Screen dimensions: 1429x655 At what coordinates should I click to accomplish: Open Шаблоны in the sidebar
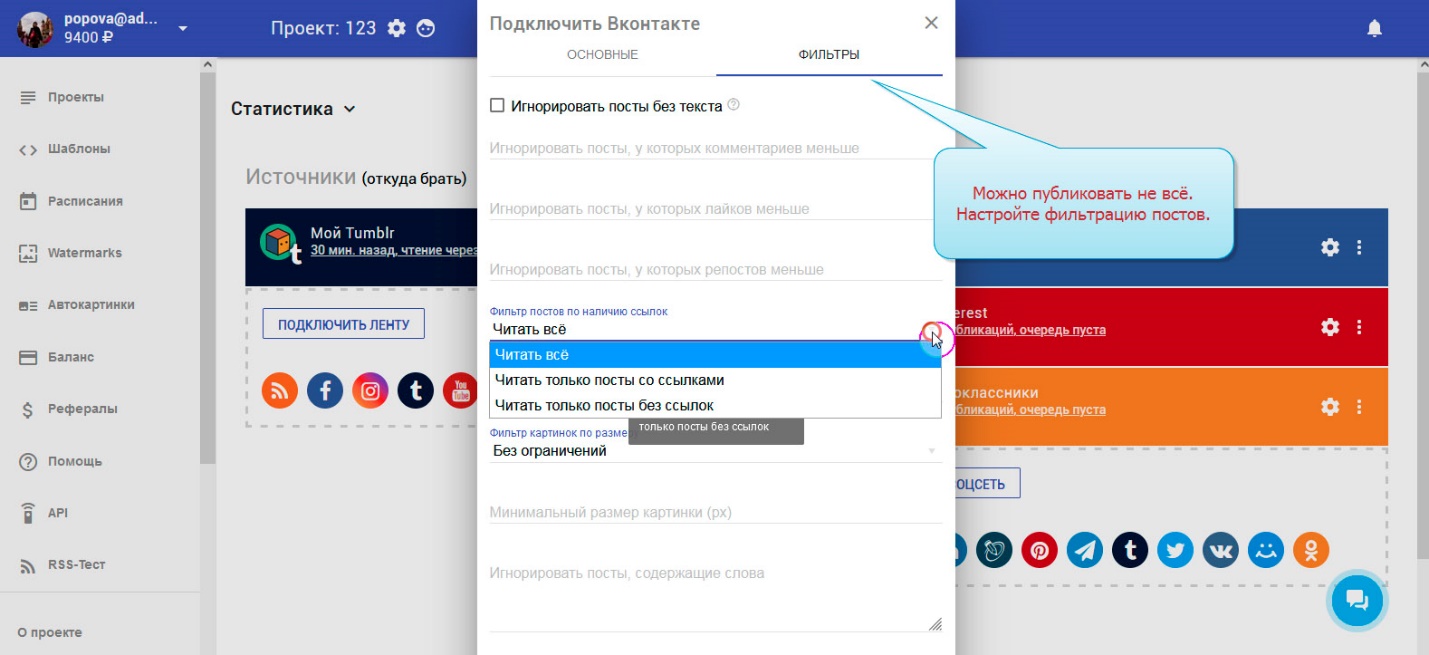point(78,149)
